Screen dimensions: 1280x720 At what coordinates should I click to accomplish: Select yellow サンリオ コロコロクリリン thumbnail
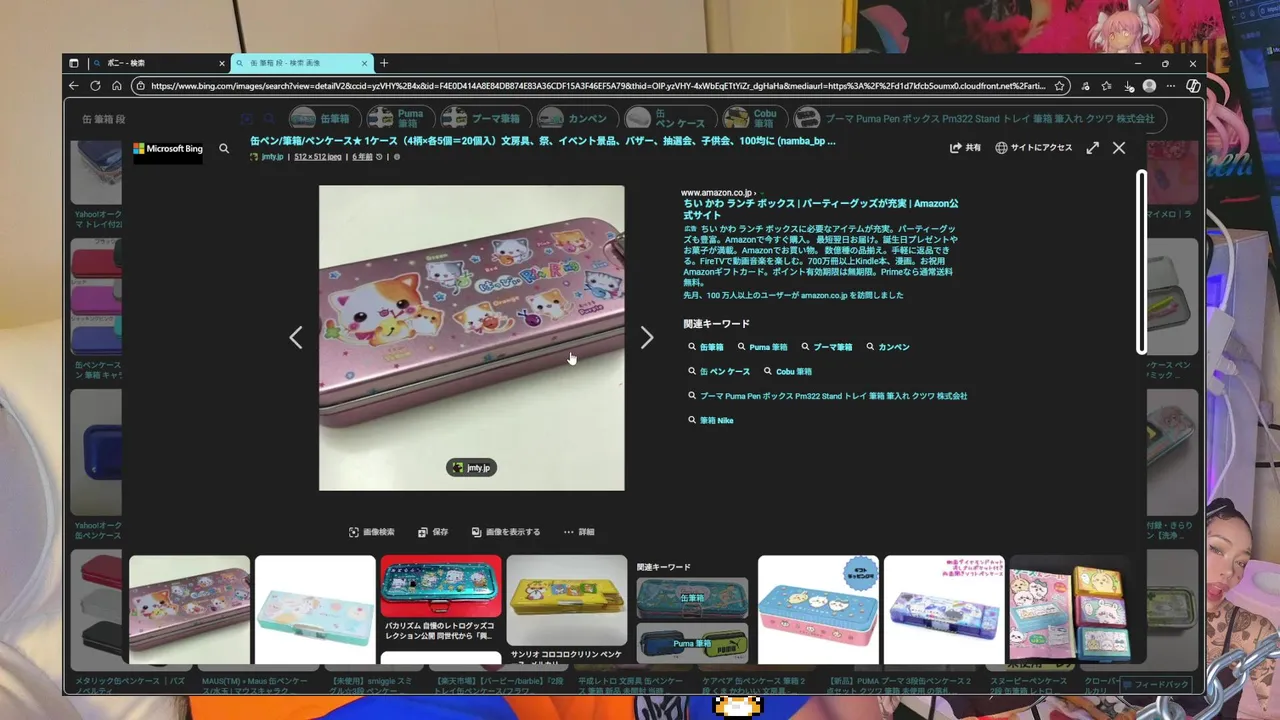point(567,608)
